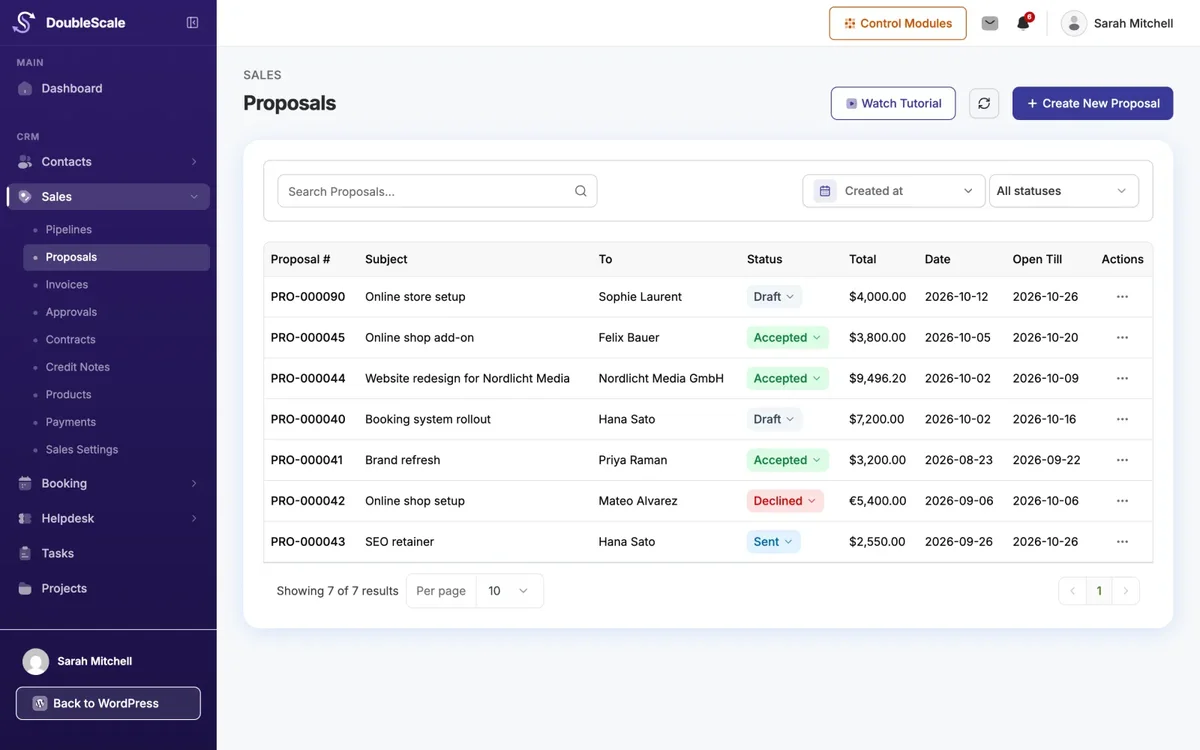Click the Projects folder icon
1200x750 pixels.
pyautogui.click(x=25, y=588)
